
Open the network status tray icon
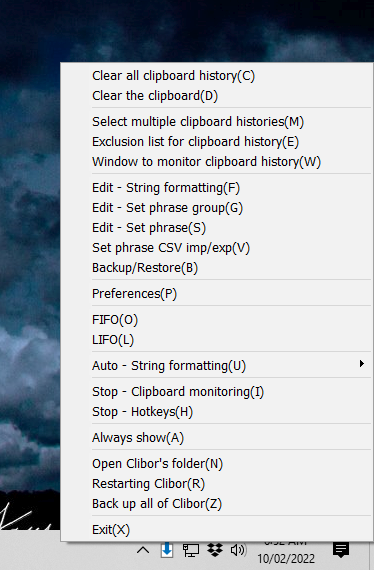[191, 550]
